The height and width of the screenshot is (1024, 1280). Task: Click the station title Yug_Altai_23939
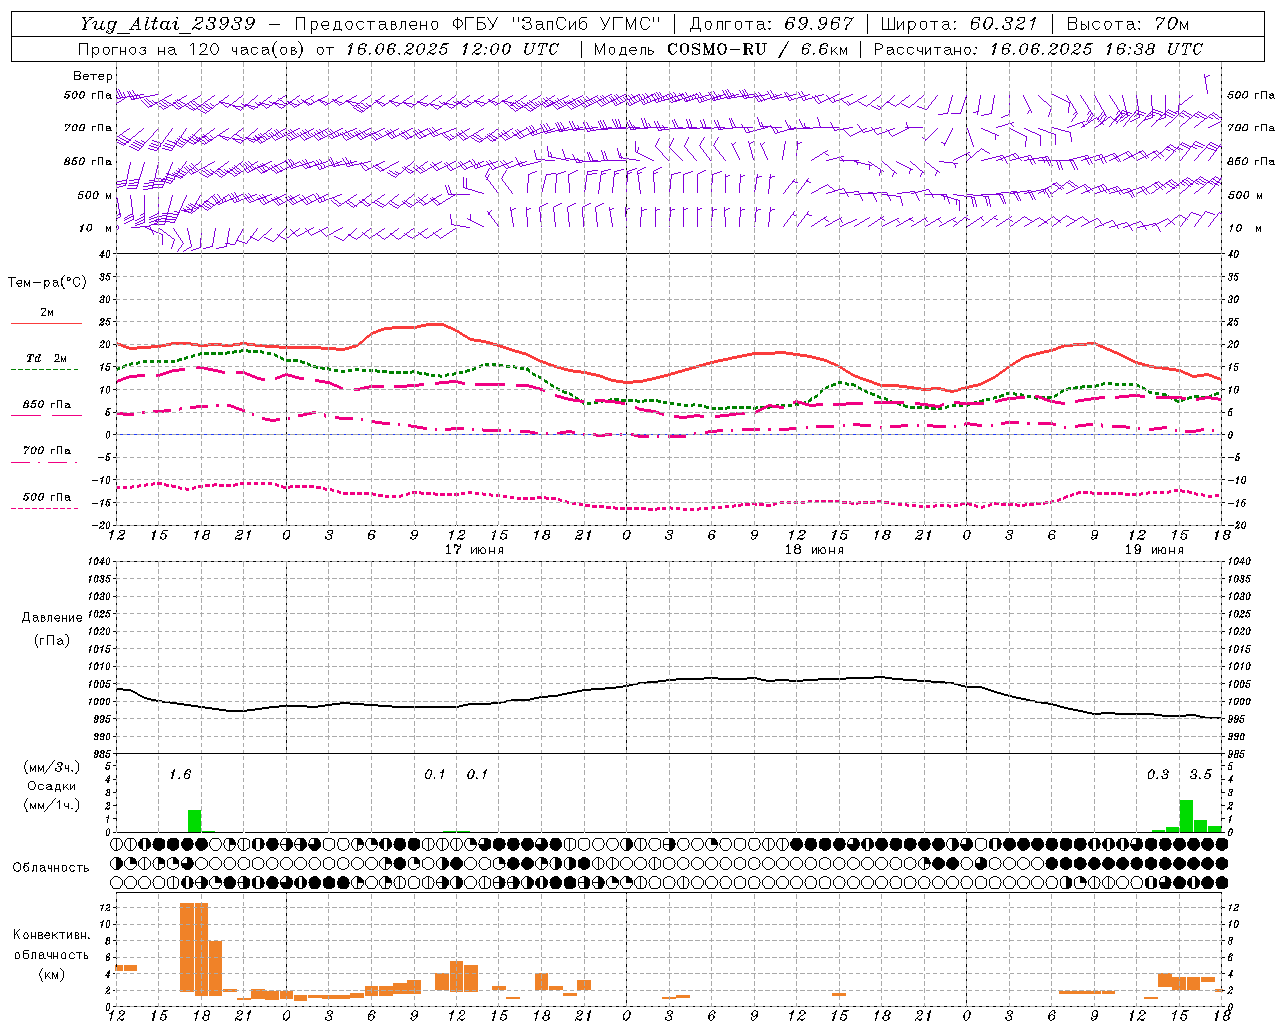point(168,24)
